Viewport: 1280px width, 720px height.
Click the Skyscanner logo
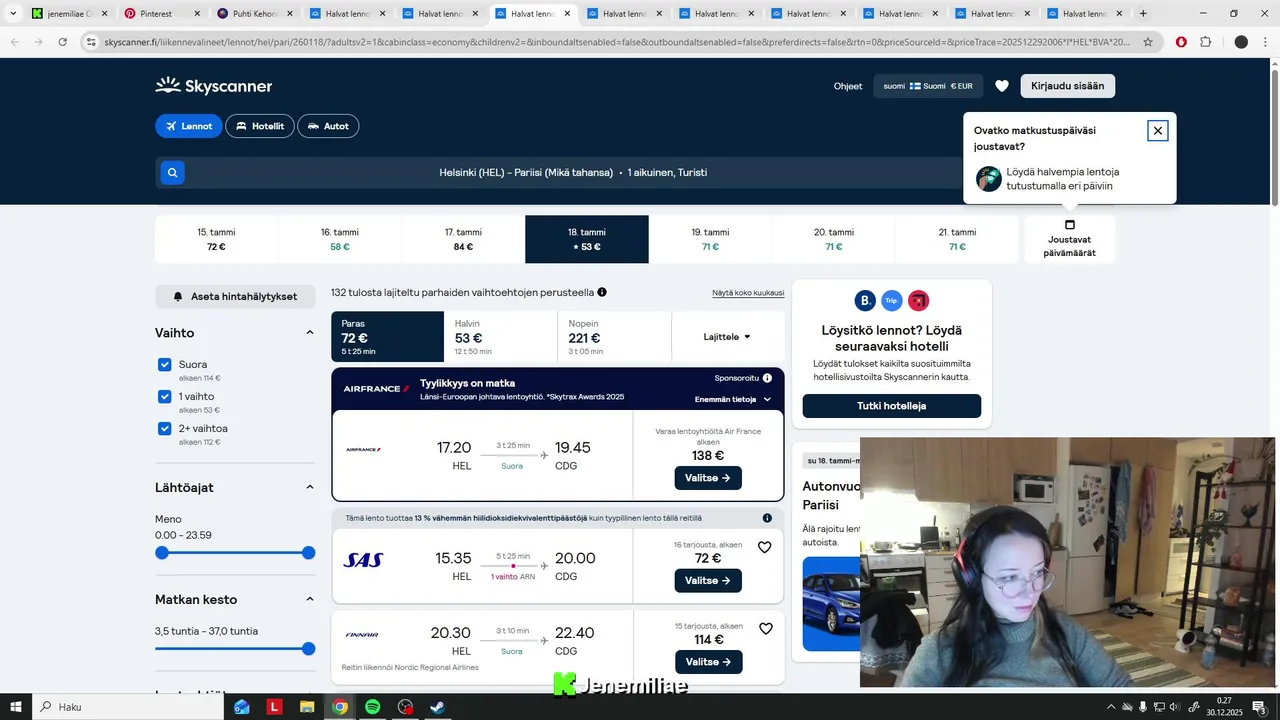pos(214,86)
